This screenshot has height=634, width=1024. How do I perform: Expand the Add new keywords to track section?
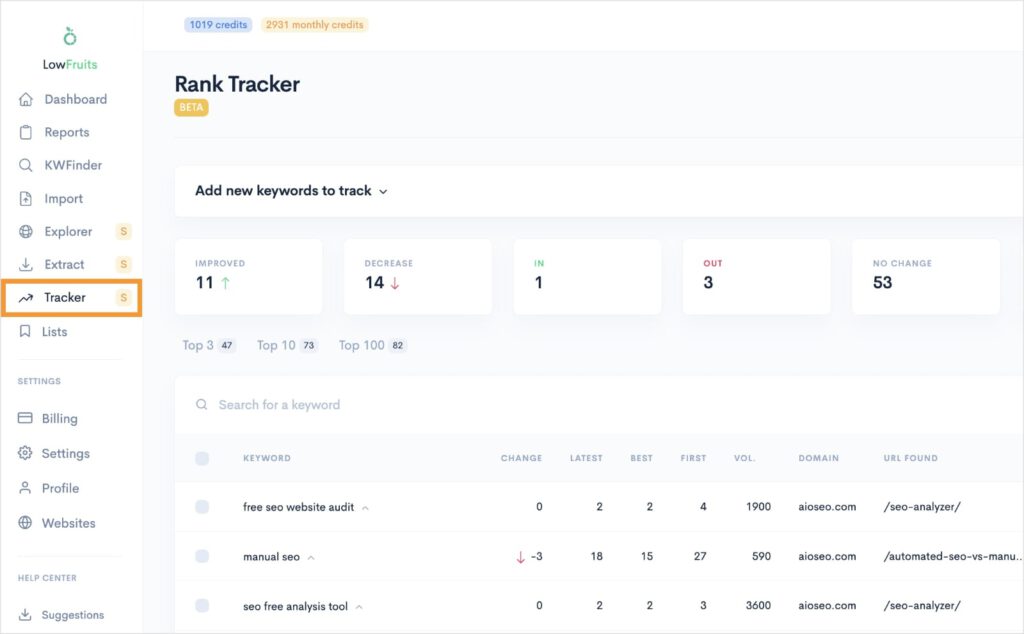290,191
